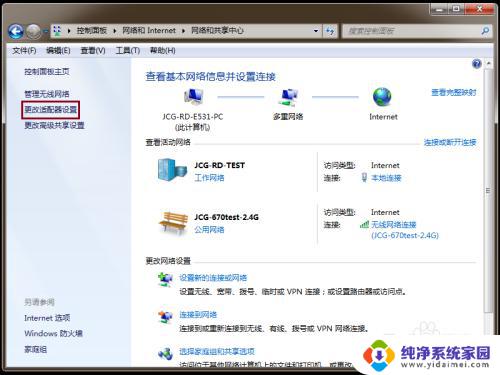Click 查看完整映射 link
The image size is (500, 375).
[x=454, y=92]
